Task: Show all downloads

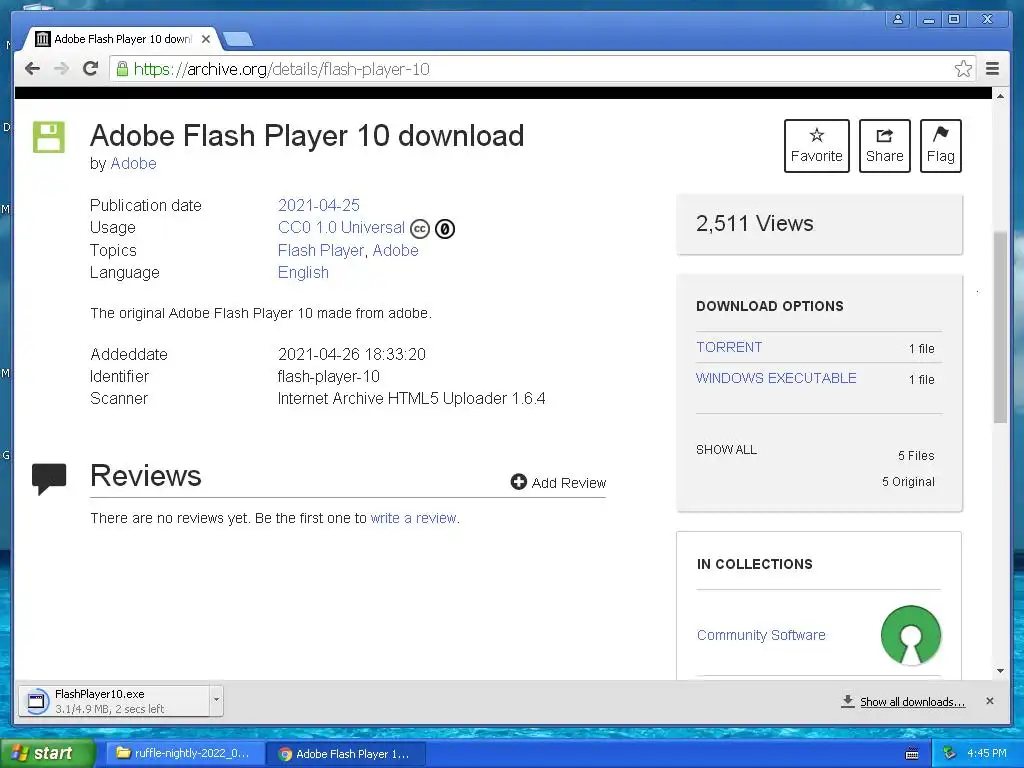Action: click(x=912, y=702)
